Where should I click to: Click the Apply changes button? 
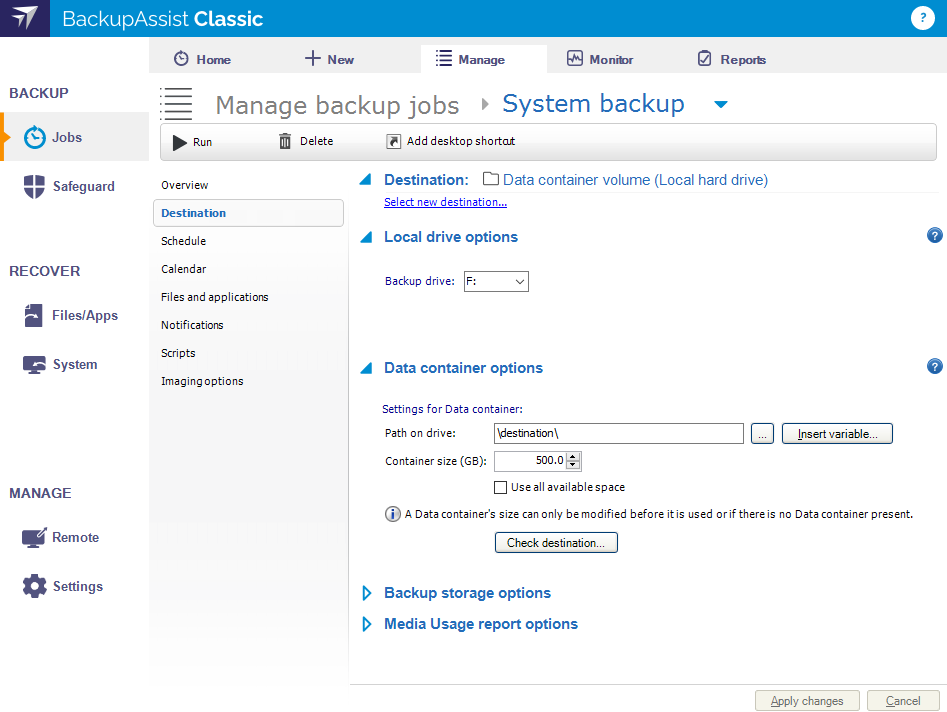(x=807, y=701)
